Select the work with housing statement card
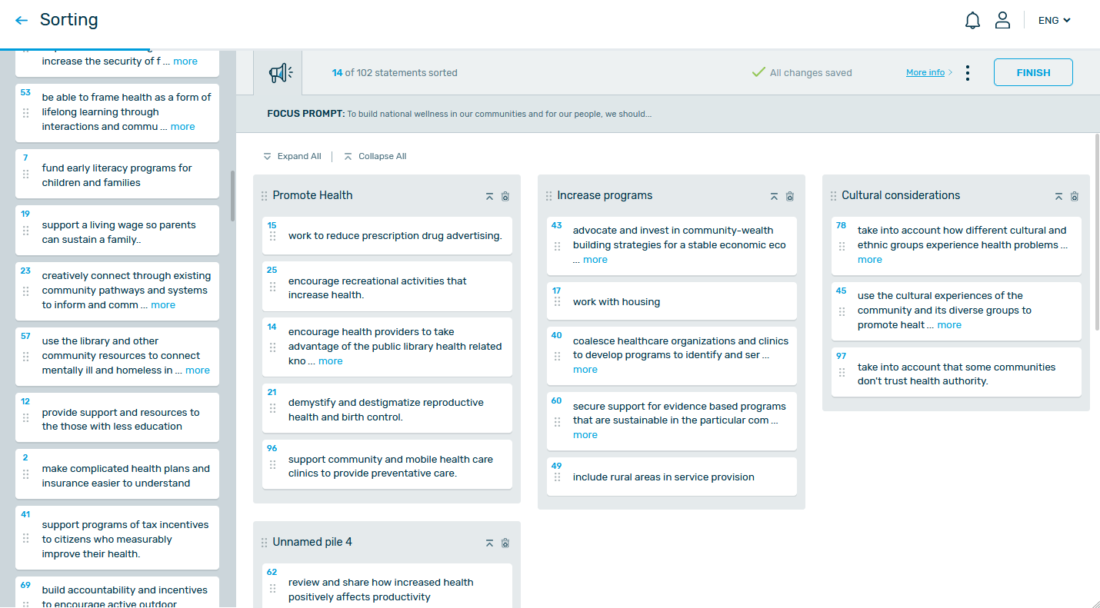 tap(671, 301)
